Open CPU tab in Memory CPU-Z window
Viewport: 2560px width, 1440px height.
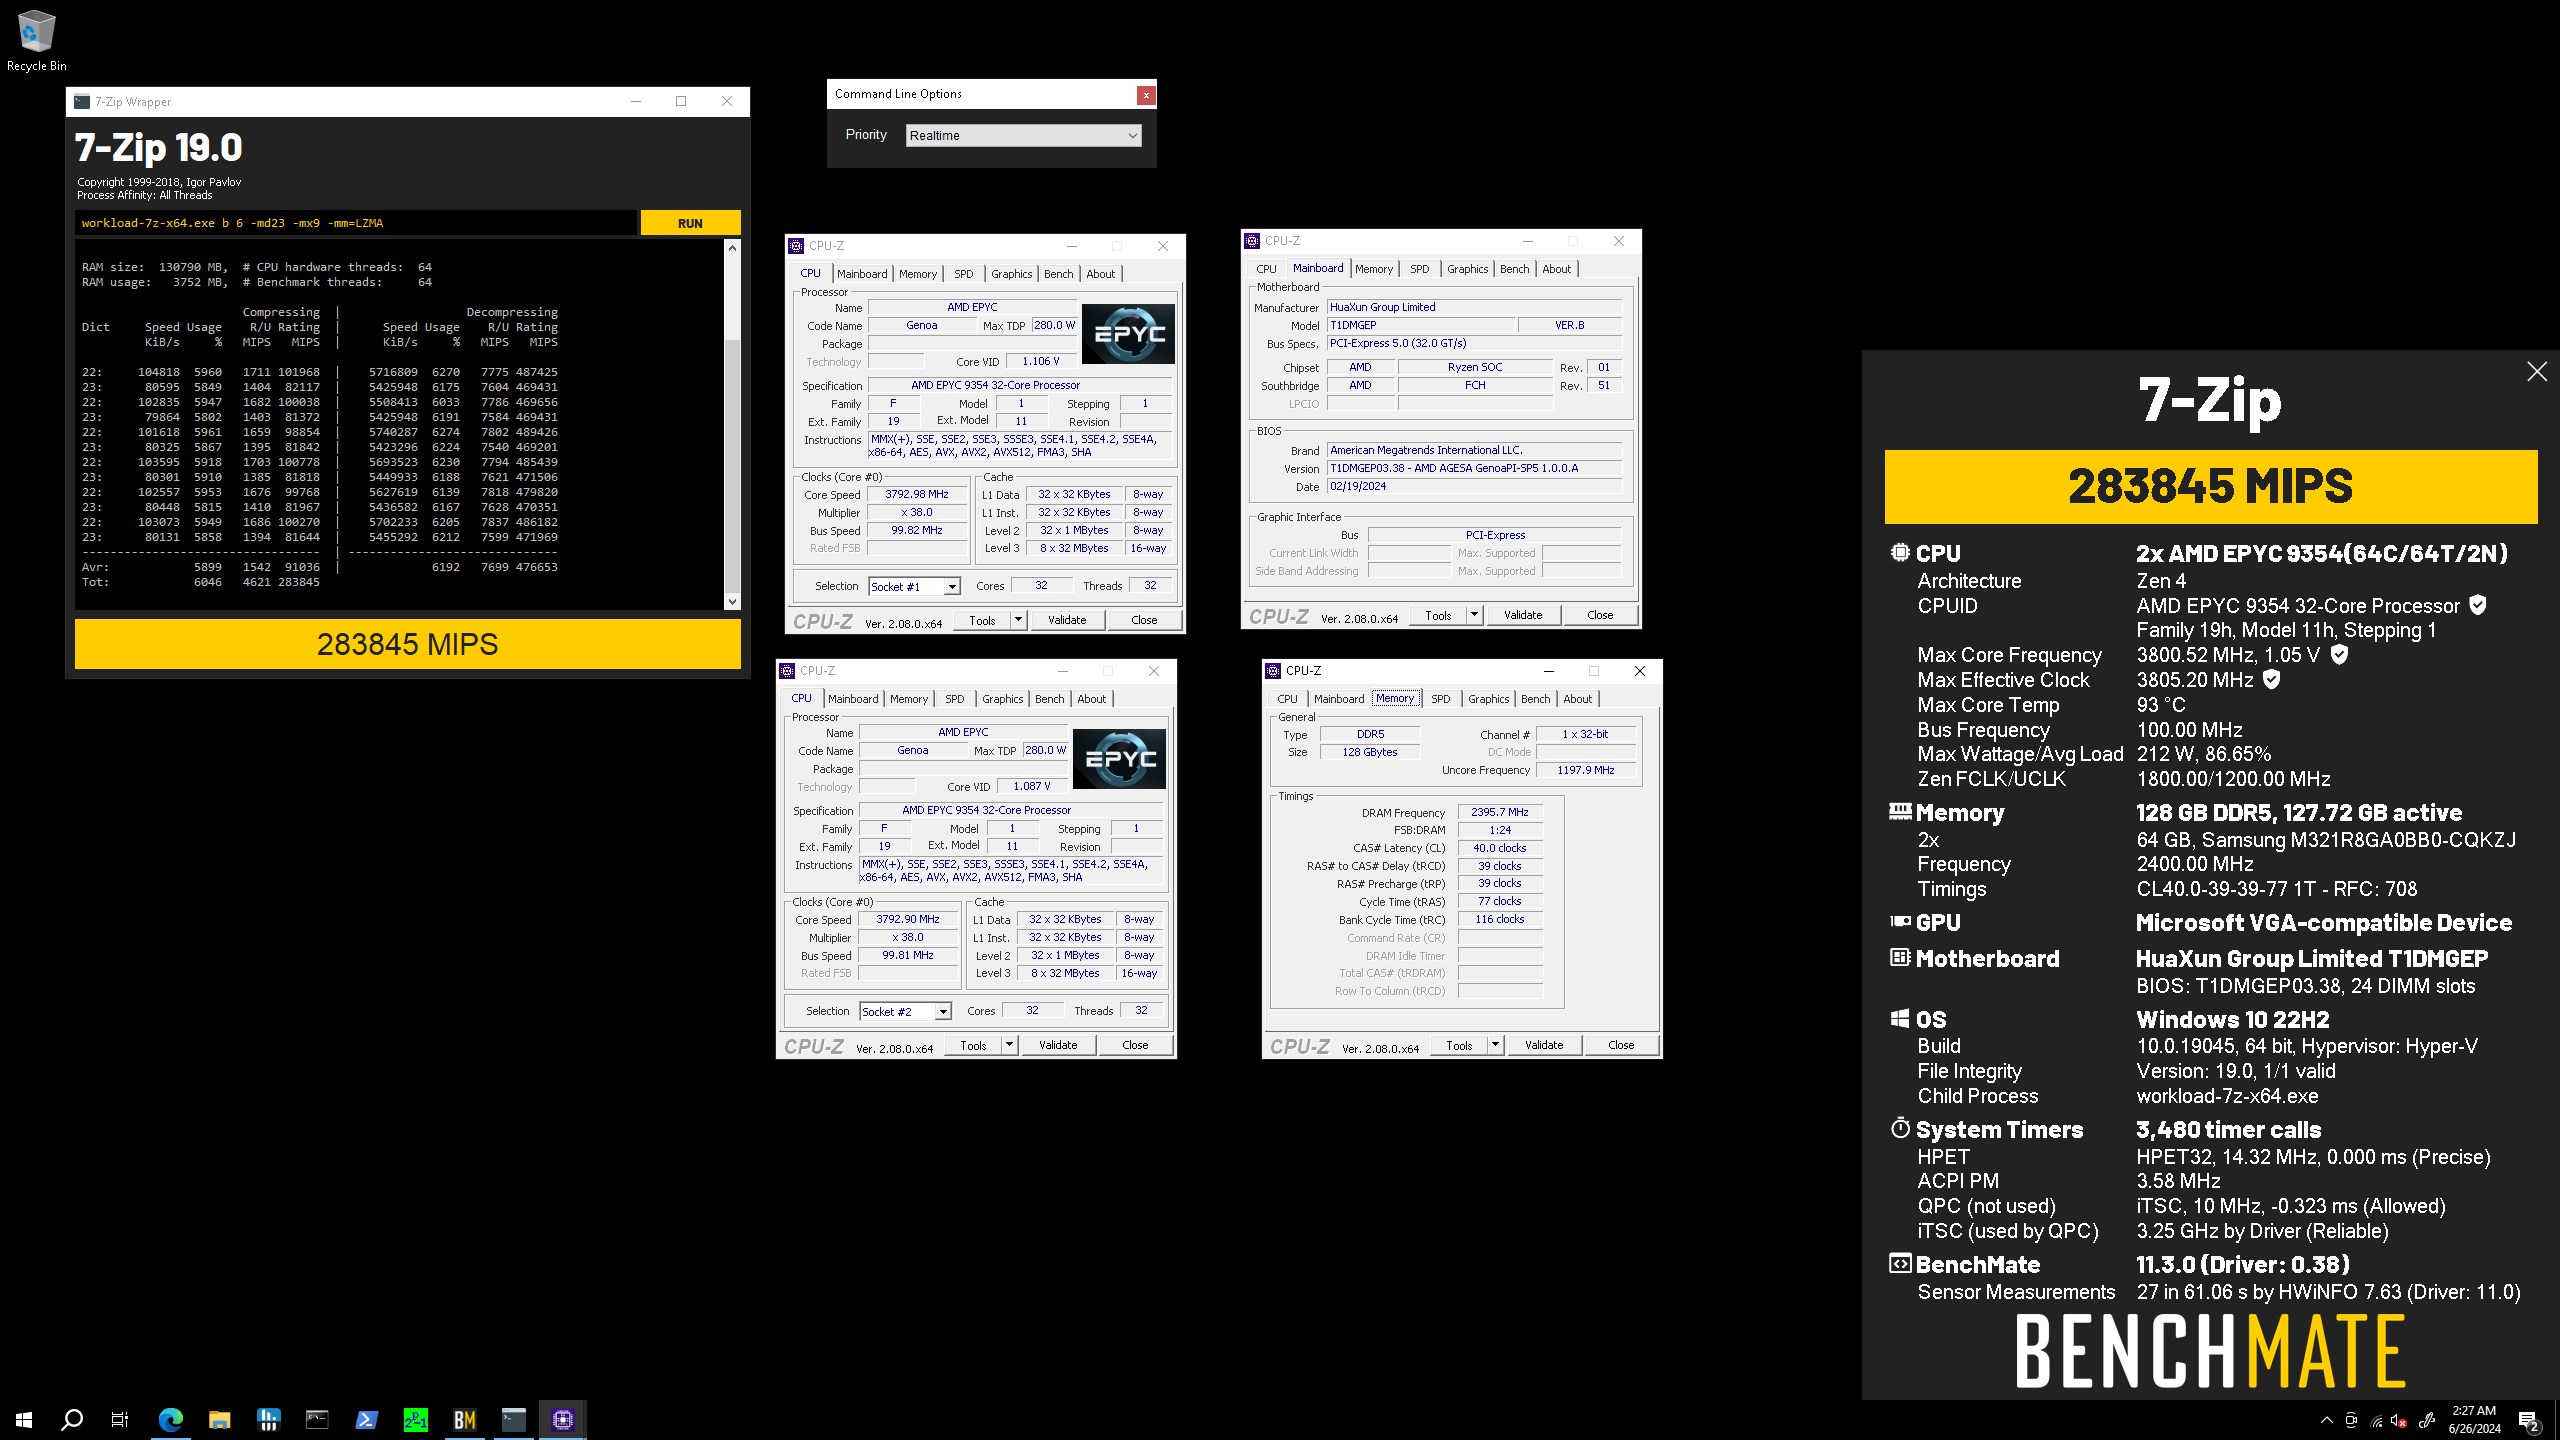click(1287, 699)
